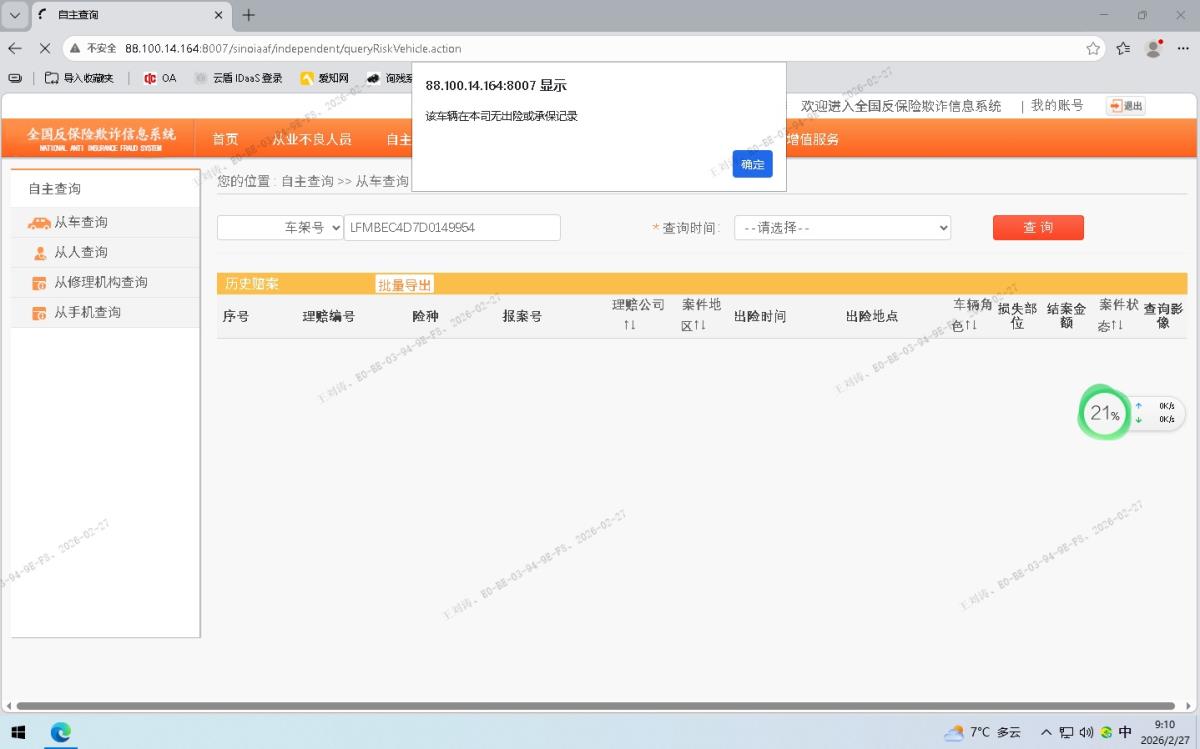Open the favorites list icon in toolbar
Viewport: 1200px width, 749px height.
pyautogui.click(x=1123, y=48)
